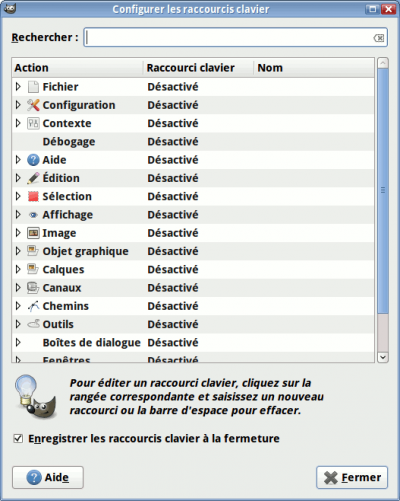Viewport: 400px width, 501px height.
Task: Click the GIMP Wilber icon in title bar
Action: [x=10, y=8]
